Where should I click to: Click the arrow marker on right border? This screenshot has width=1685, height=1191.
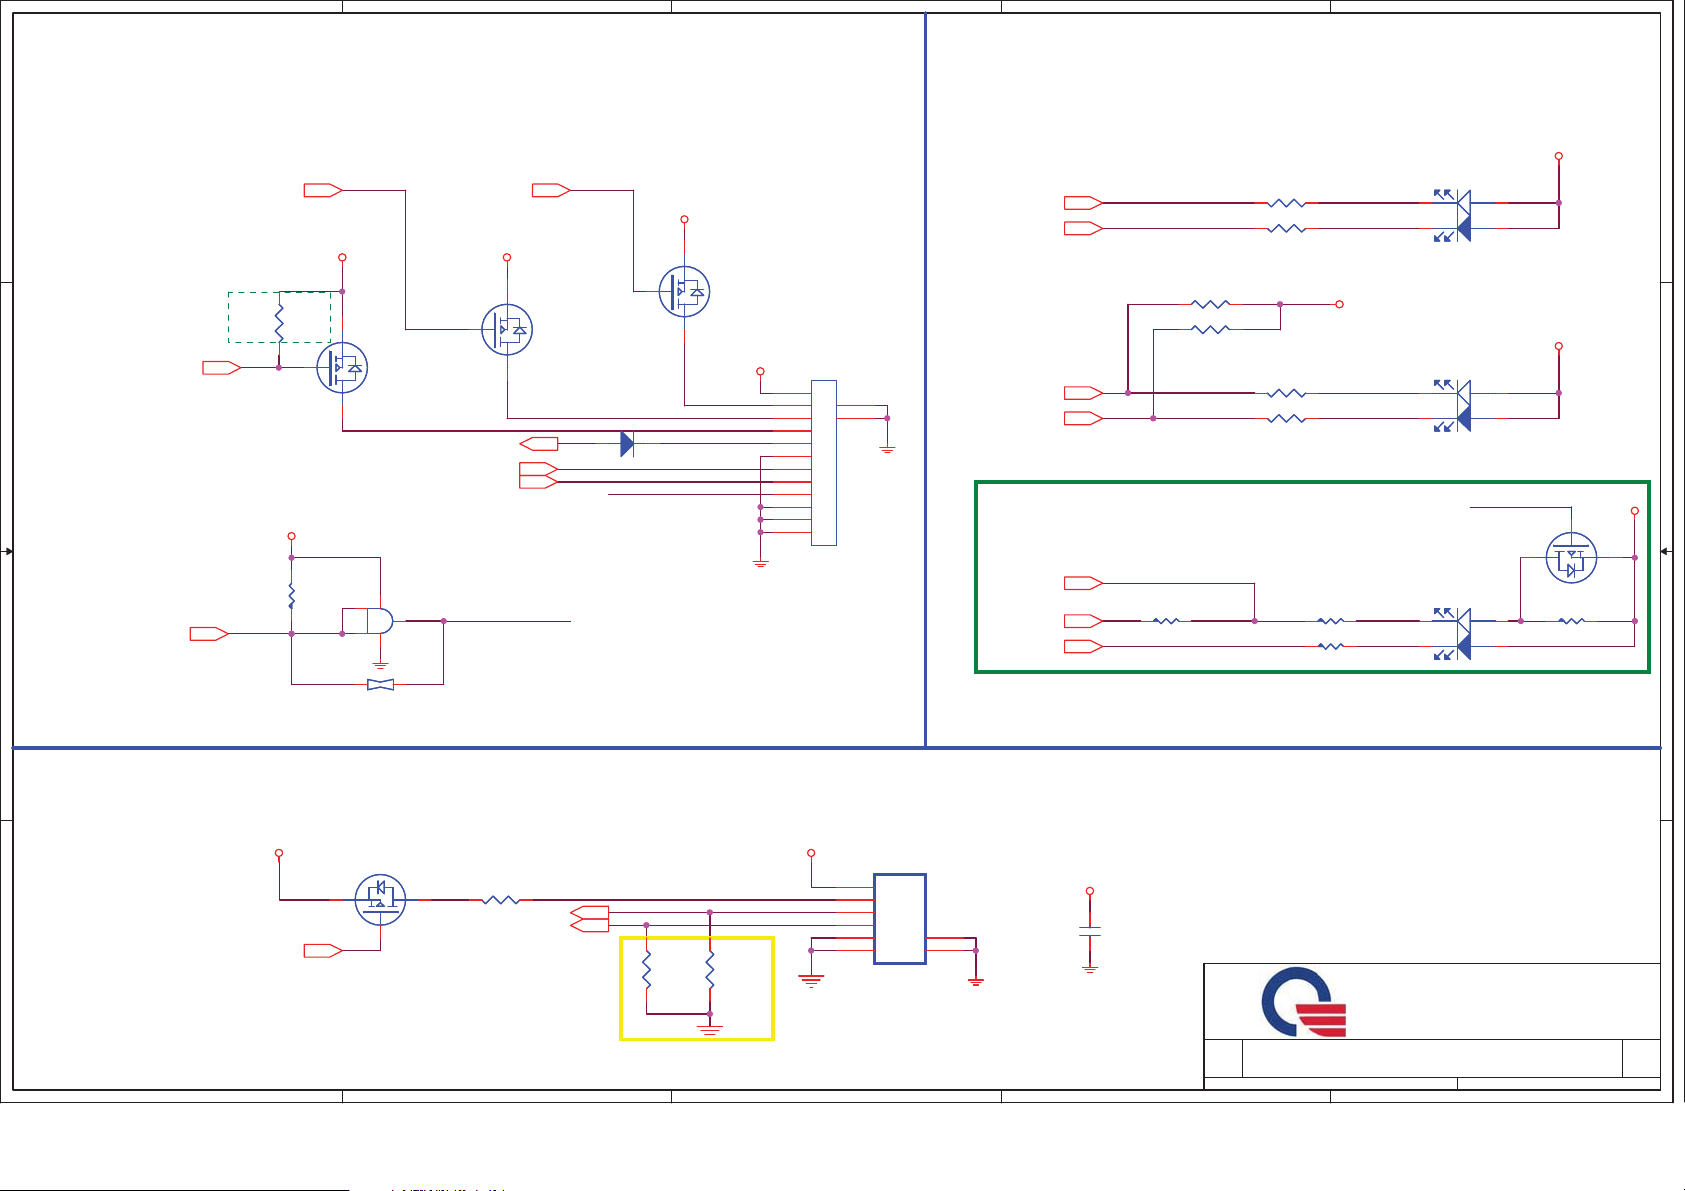(x=1665, y=551)
